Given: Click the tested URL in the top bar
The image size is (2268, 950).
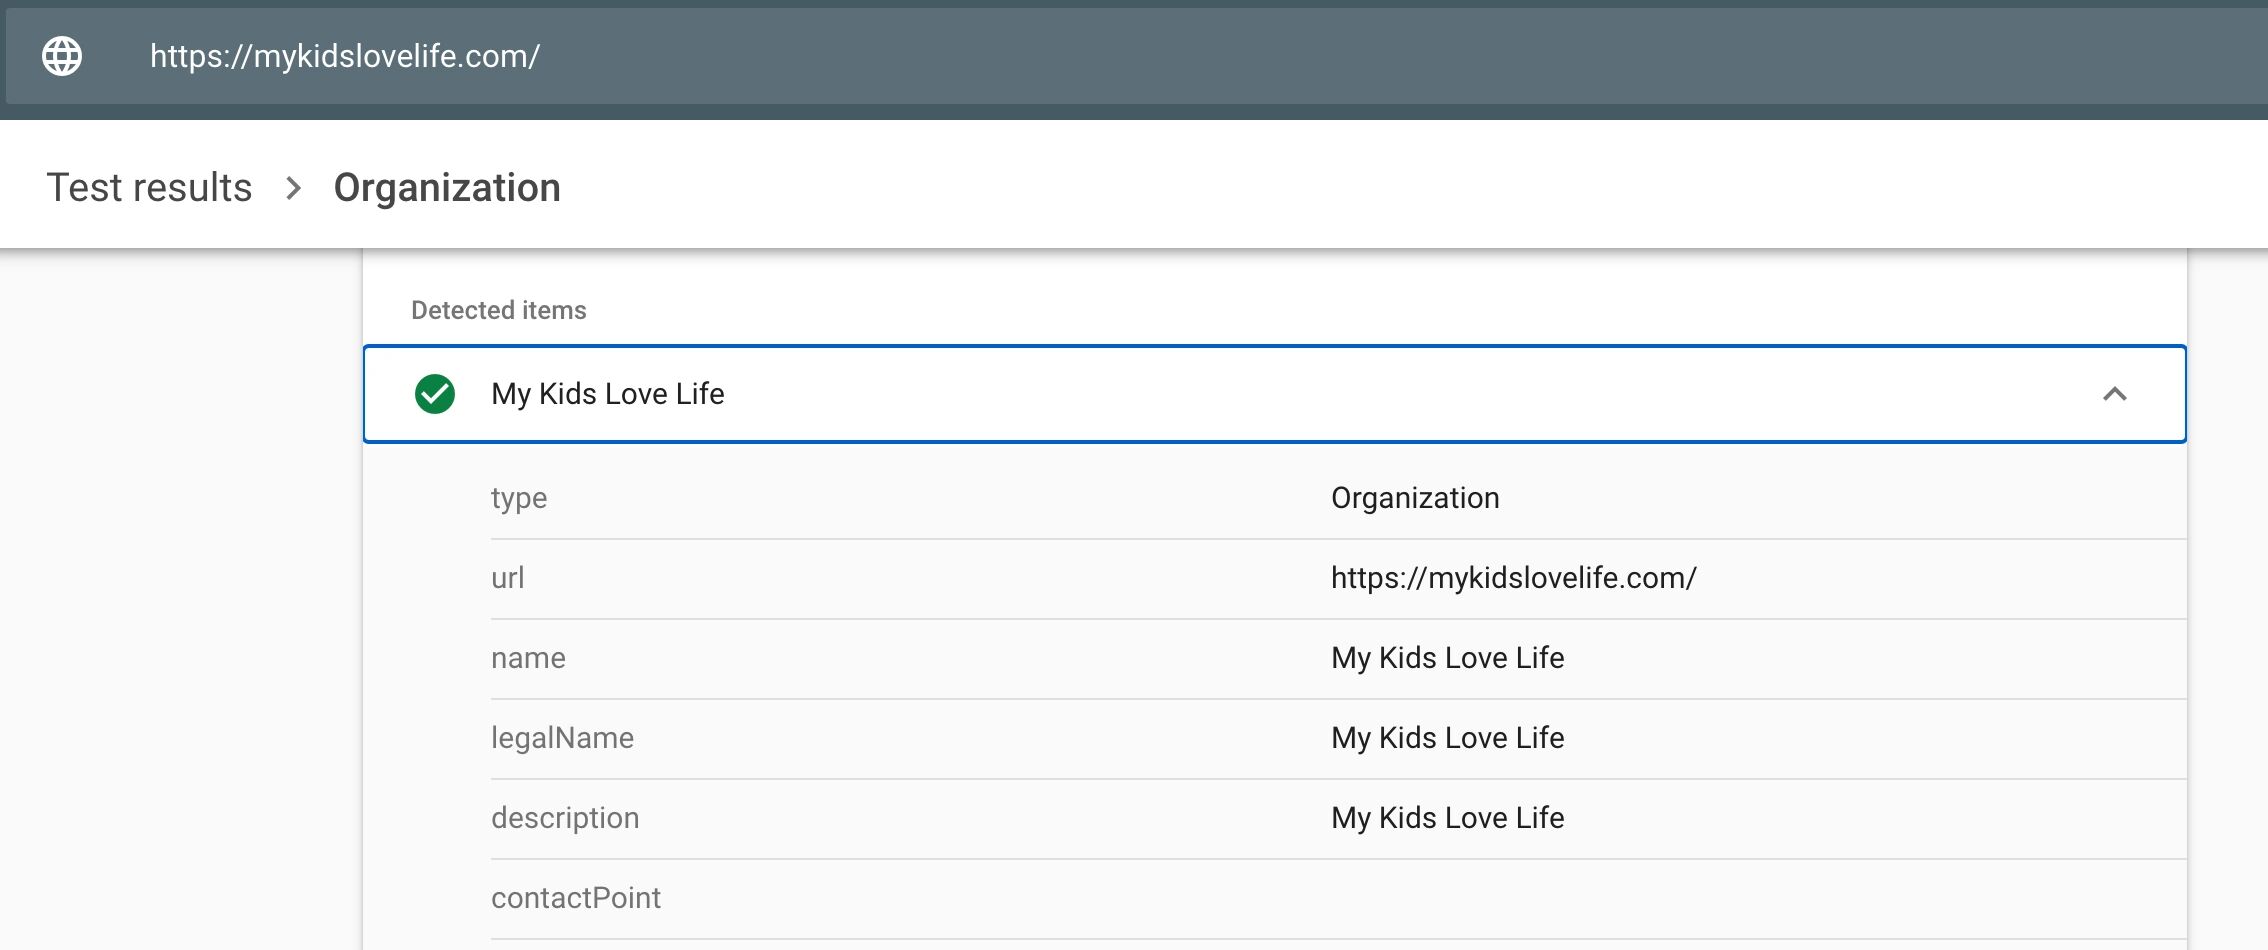Looking at the screenshot, I should click(345, 56).
